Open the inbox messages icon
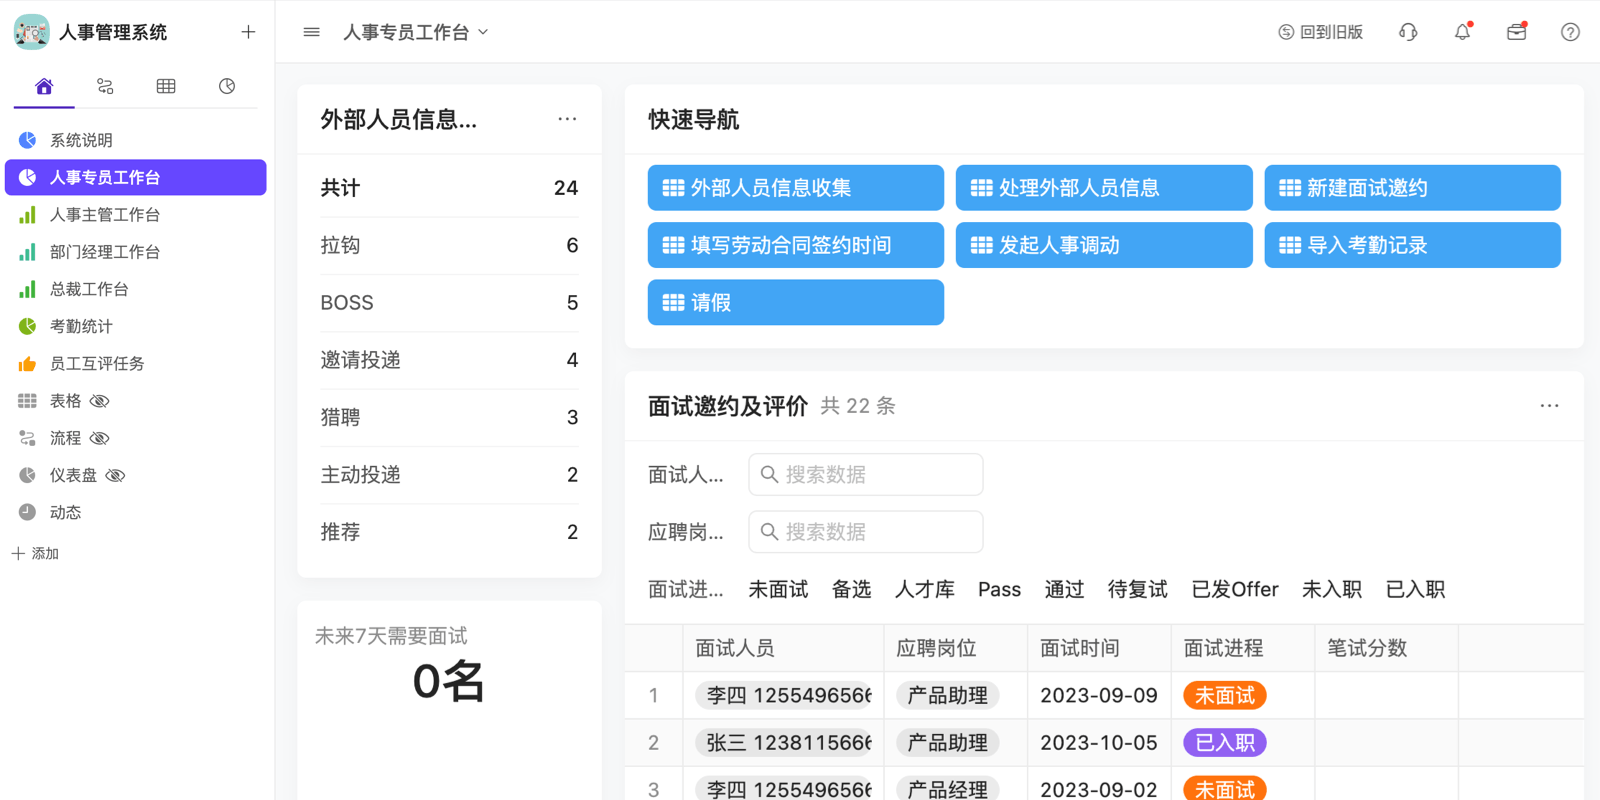1600x800 pixels. click(1516, 32)
